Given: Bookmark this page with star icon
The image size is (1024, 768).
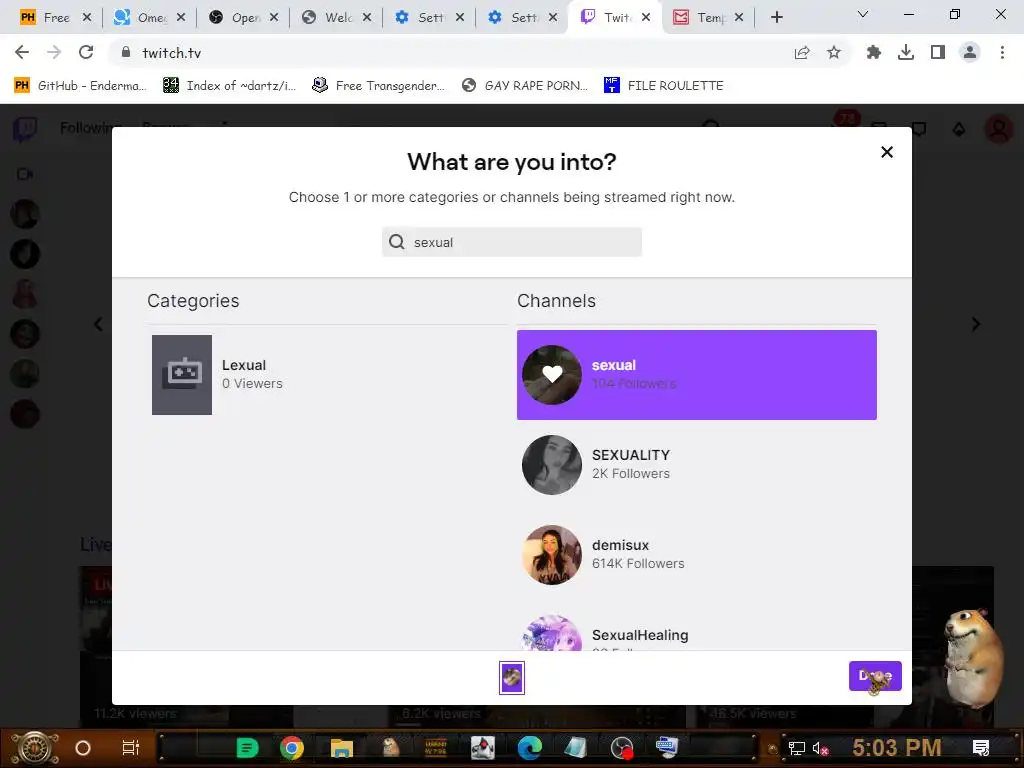Looking at the screenshot, I should (834, 53).
